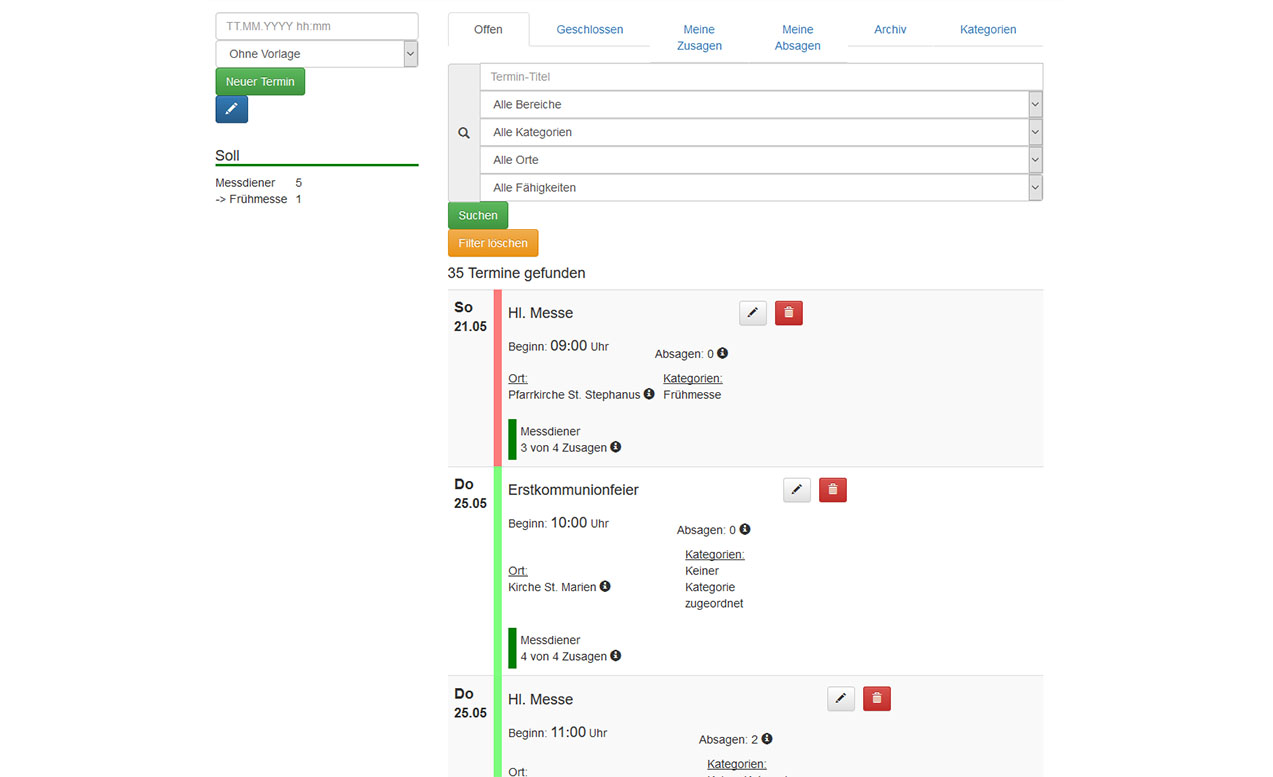Focus the Termin-Titel search field
Image resolution: width=1273 pixels, height=777 pixels.
760,77
